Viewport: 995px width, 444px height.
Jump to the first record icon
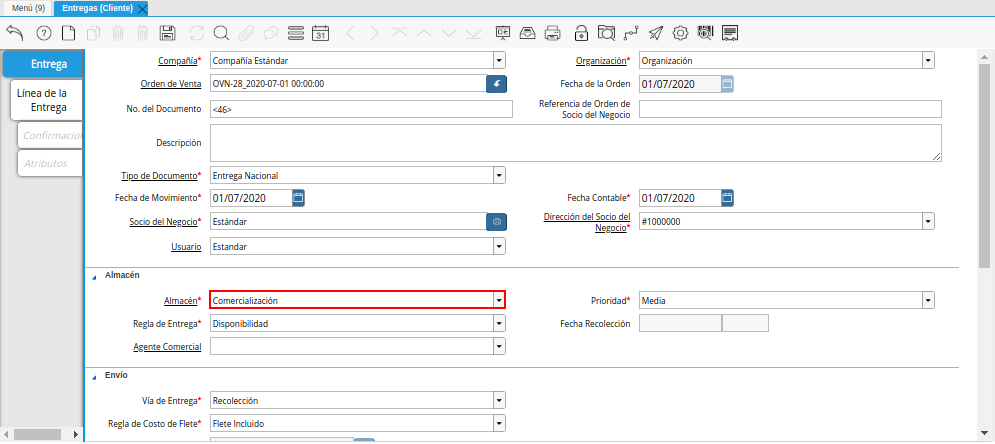399,33
